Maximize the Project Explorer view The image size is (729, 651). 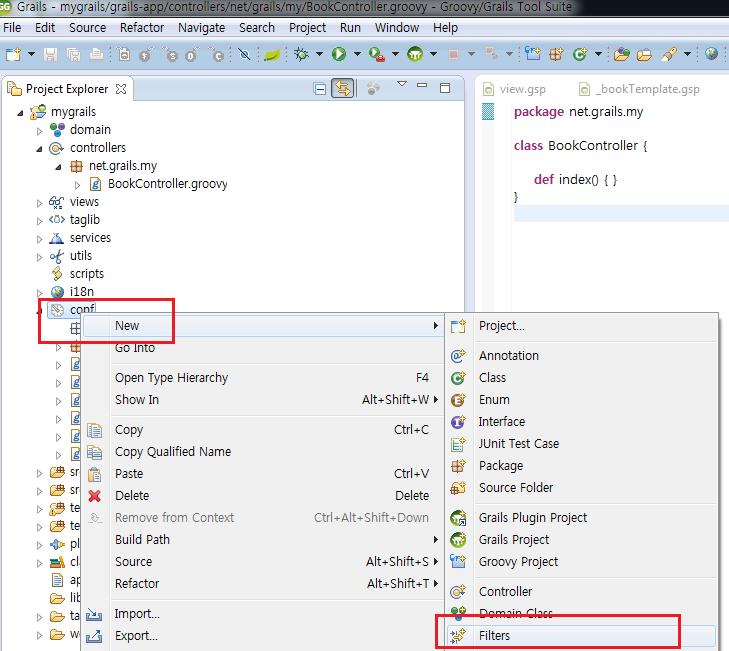tap(445, 88)
